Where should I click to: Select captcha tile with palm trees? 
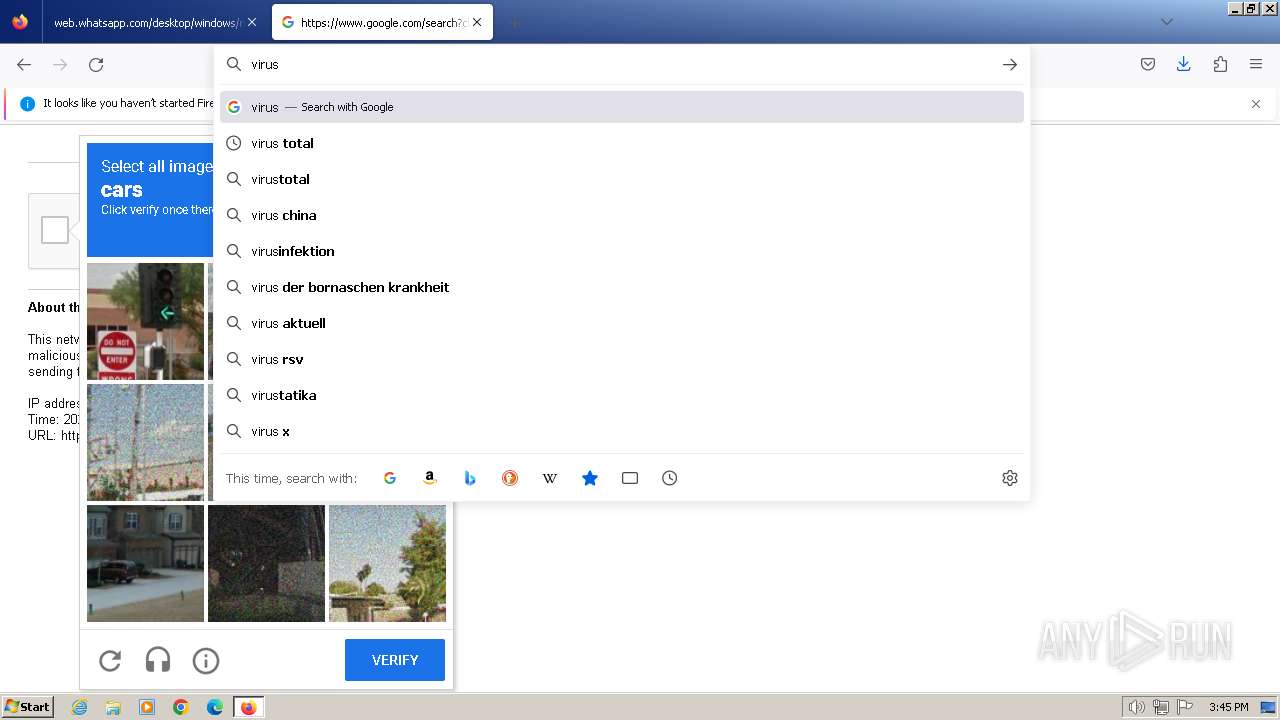point(387,563)
